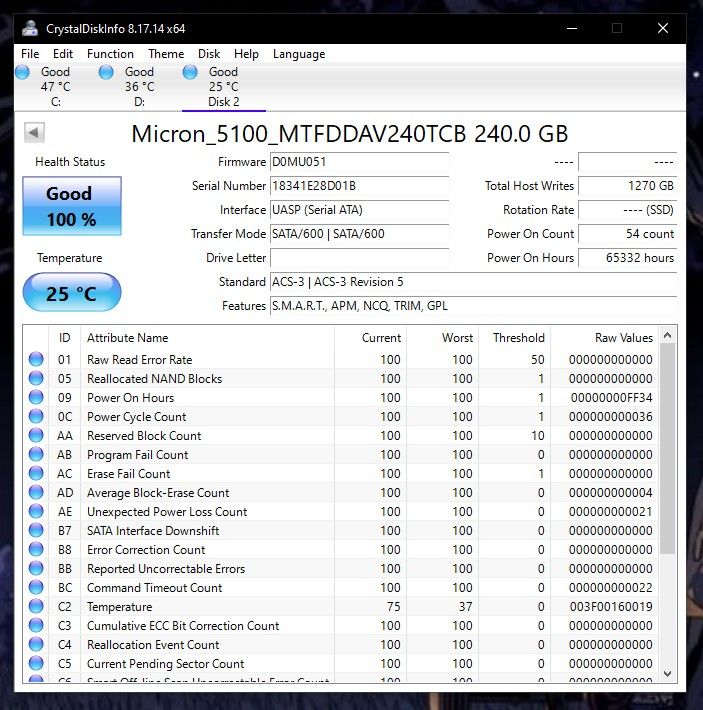Minimize the CrystalDiskInfo window

[572, 29]
